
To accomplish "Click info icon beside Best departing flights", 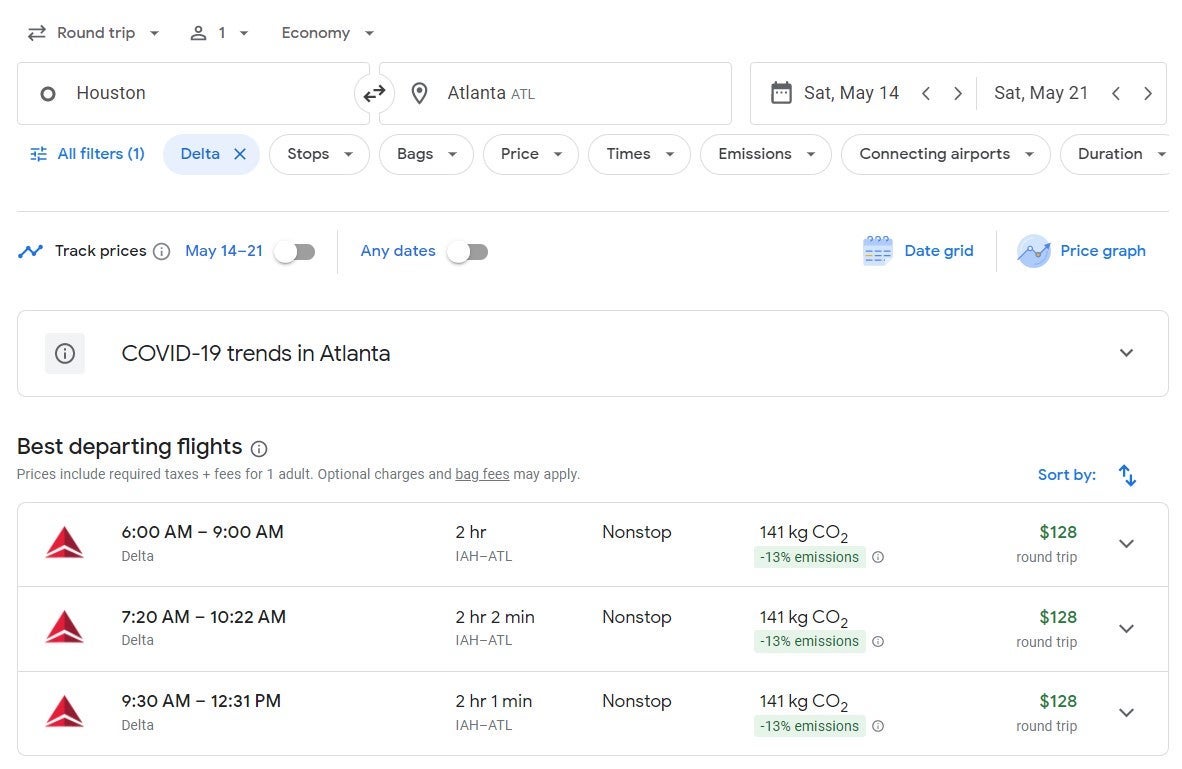I will [259, 448].
